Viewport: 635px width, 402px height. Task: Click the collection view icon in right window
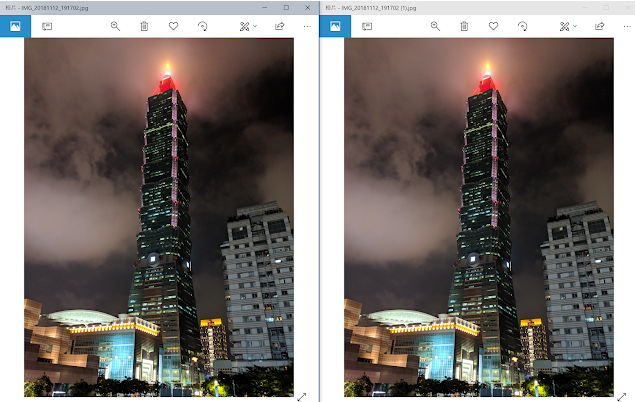pos(335,26)
